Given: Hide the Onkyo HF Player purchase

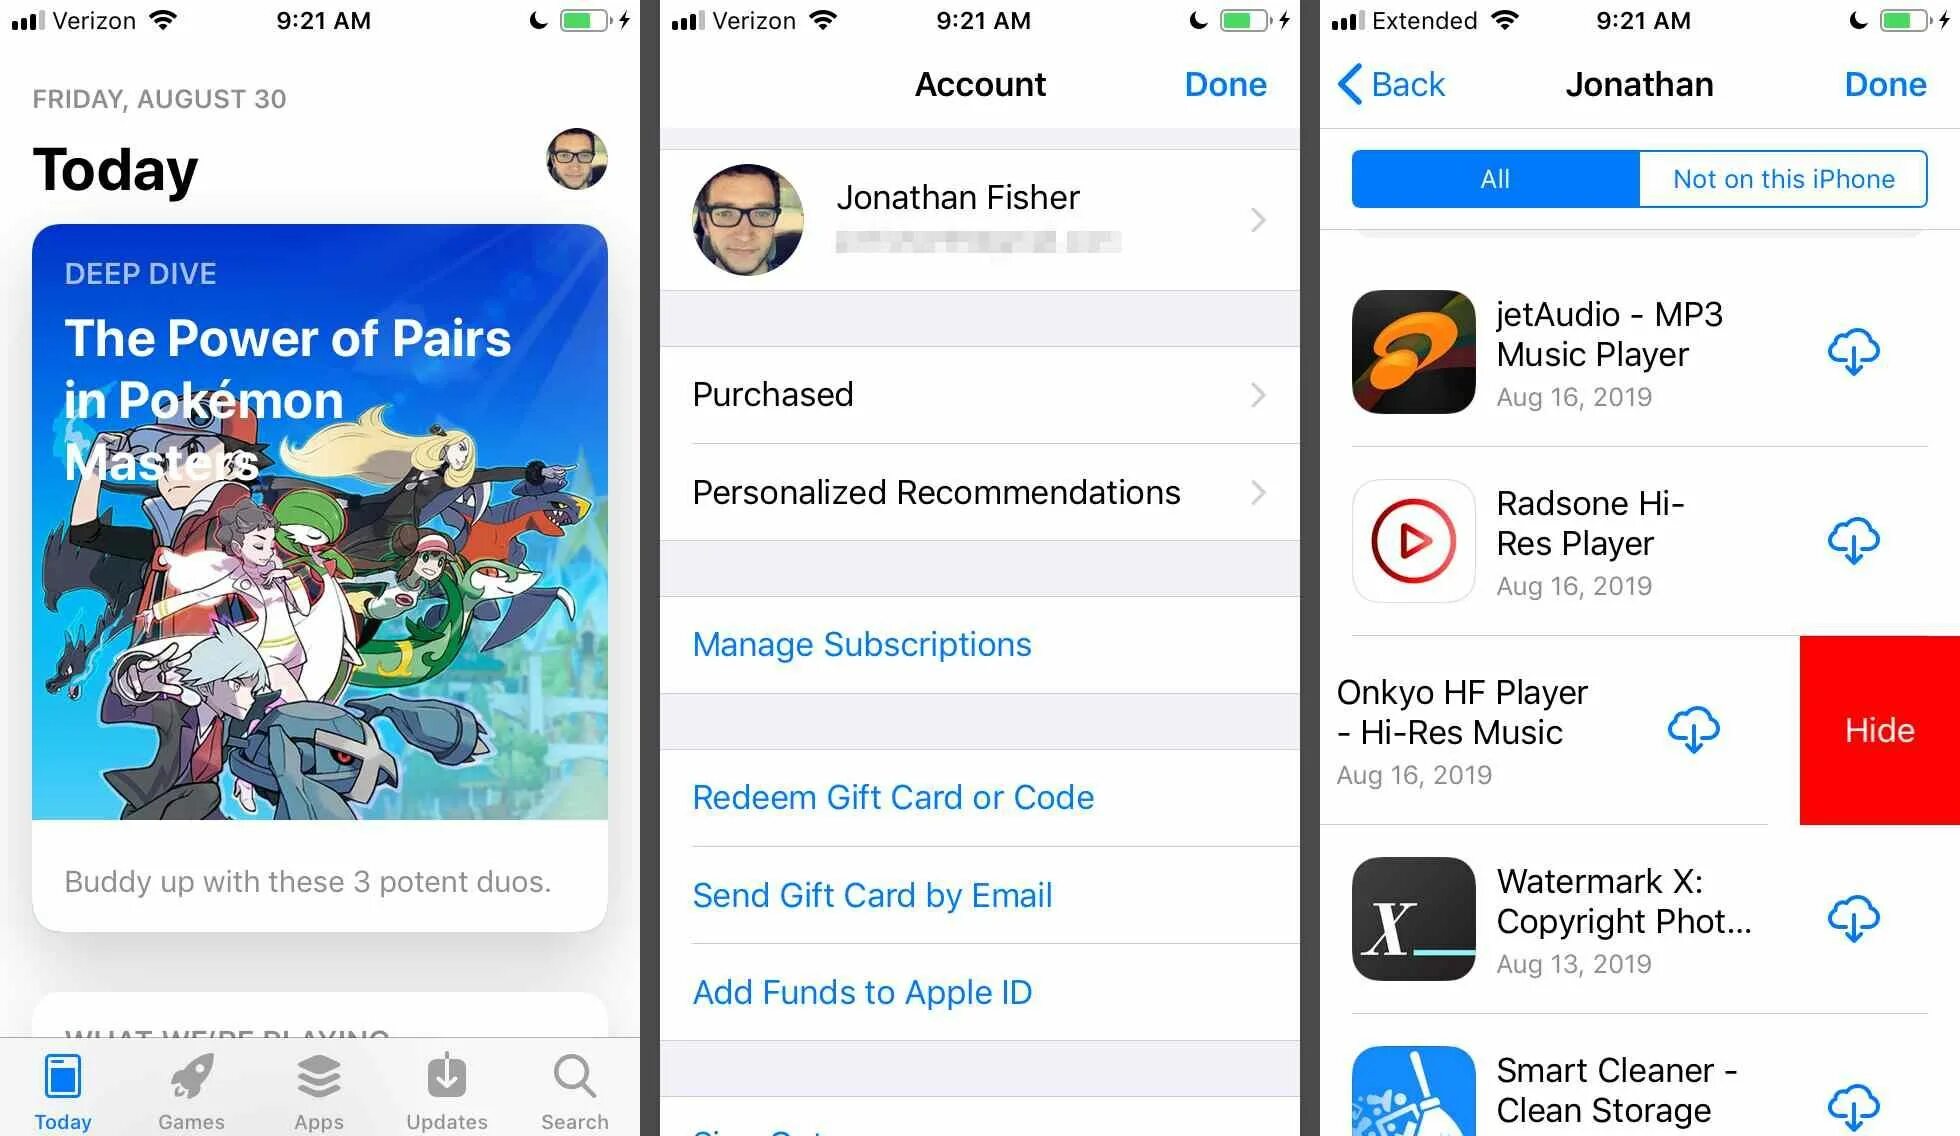Looking at the screenshot, I should pyautogui.click(x=1880, y=729).
